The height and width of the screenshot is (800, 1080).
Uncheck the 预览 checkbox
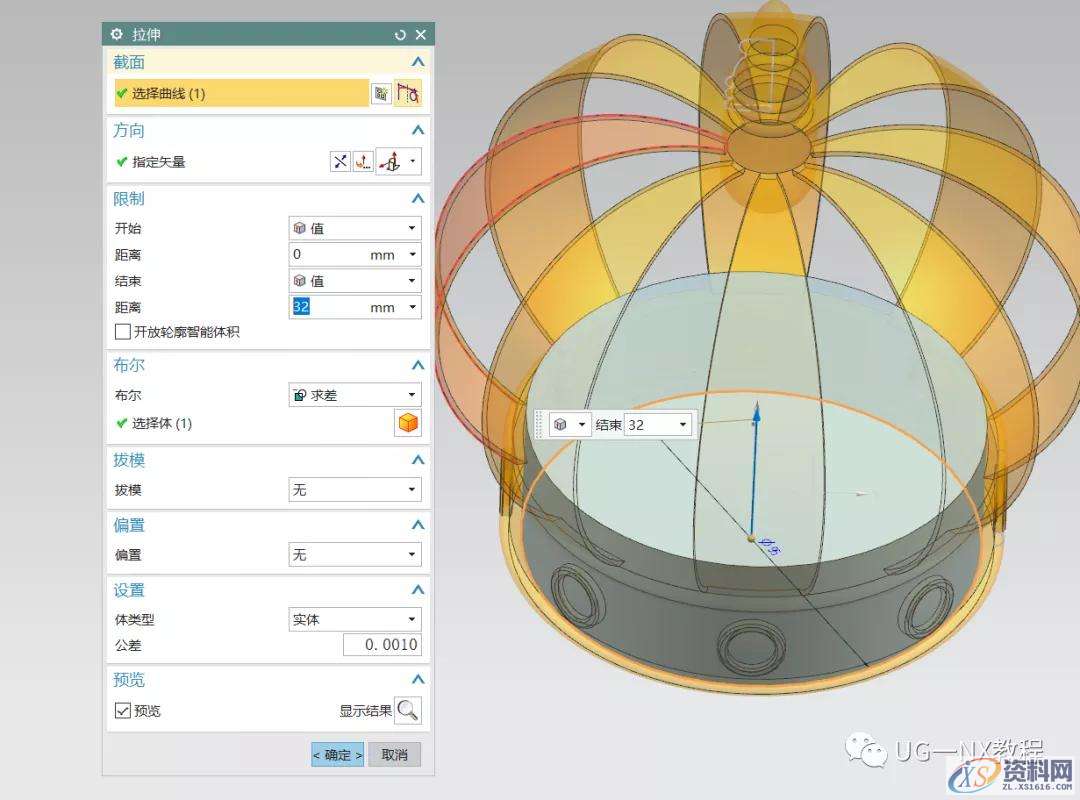123,711
